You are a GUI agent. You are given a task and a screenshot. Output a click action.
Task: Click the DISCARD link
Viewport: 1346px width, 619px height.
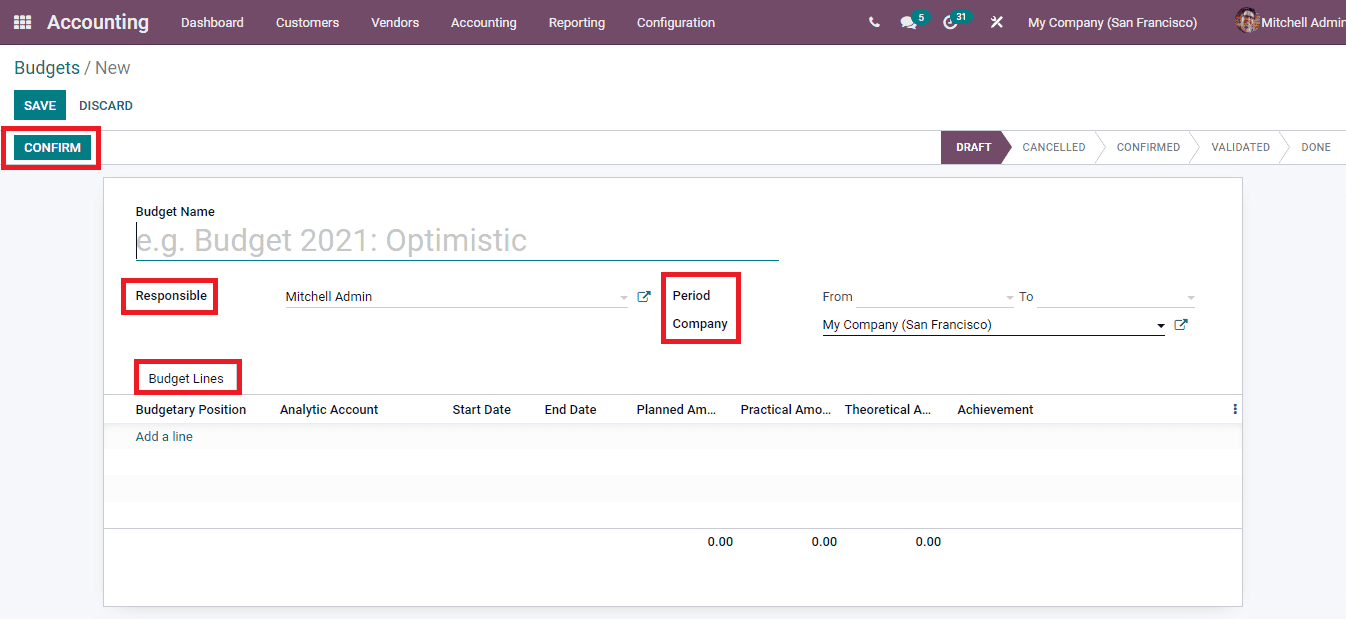105,105
